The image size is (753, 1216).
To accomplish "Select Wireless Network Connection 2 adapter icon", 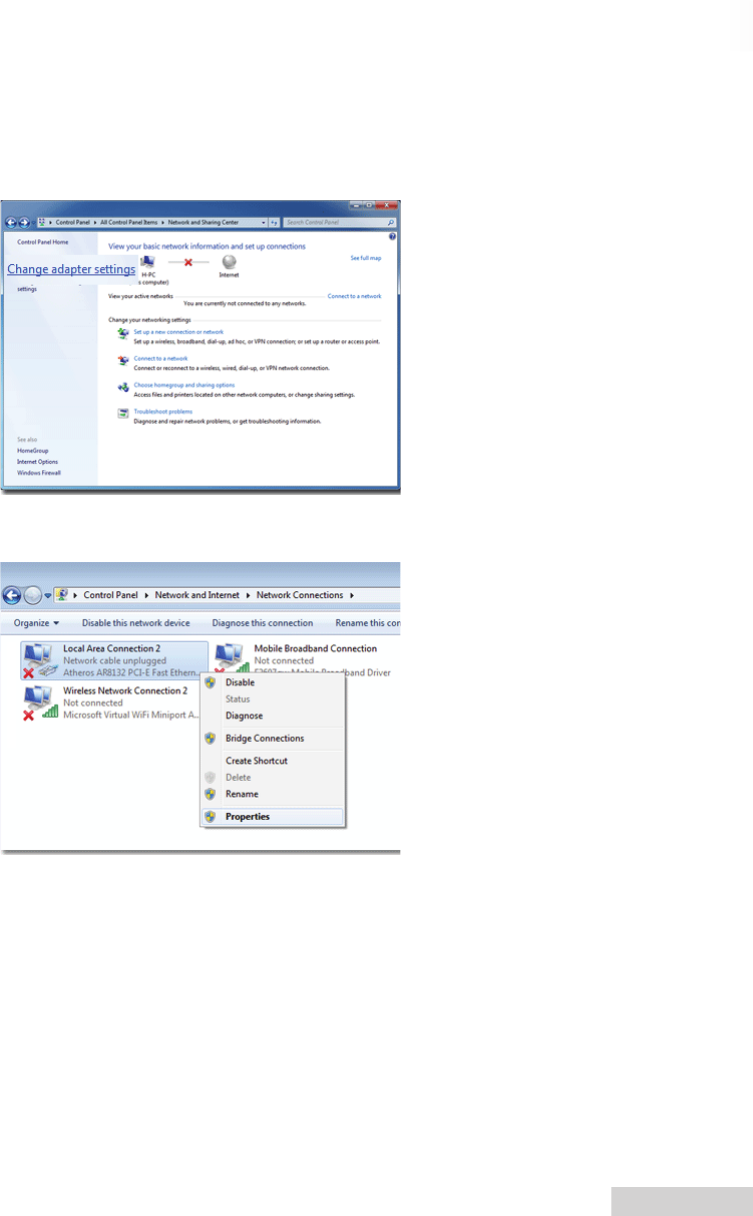I will [40, 703].
